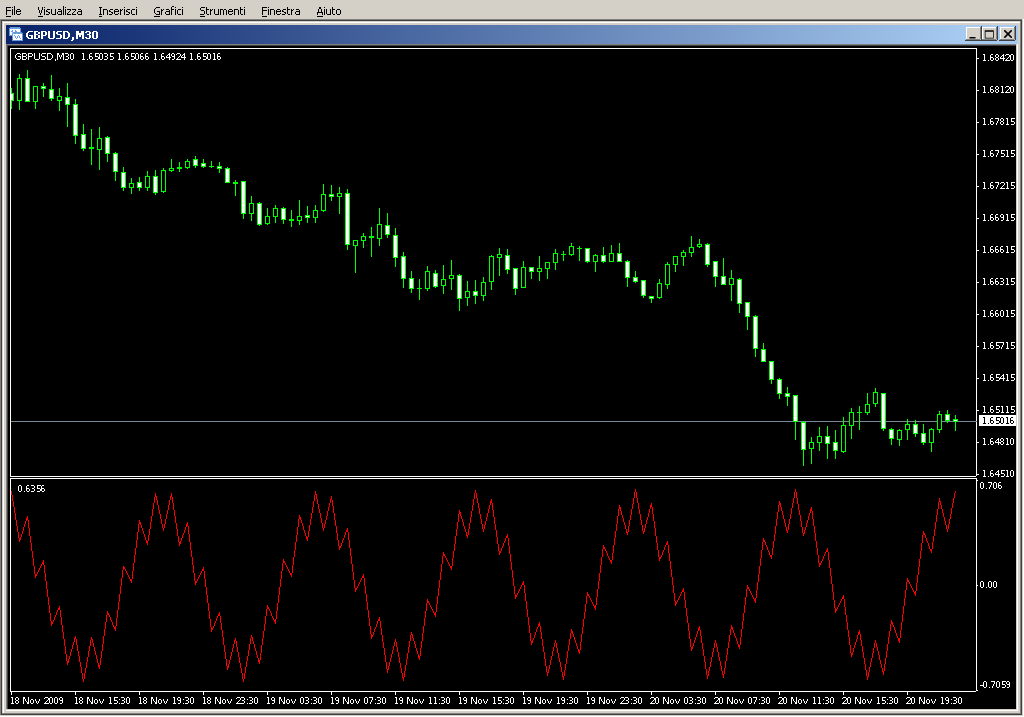Minimize the GBPUSD,M30 chart window
1024x717 pixels.
(972, 34)
